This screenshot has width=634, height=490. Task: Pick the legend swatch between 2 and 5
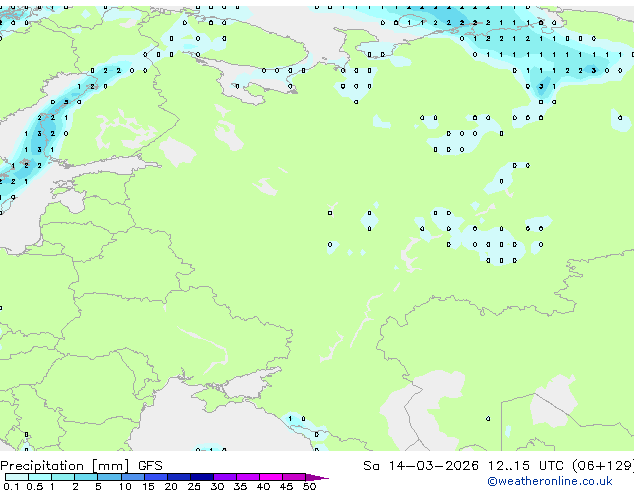[x=86, y=477]
